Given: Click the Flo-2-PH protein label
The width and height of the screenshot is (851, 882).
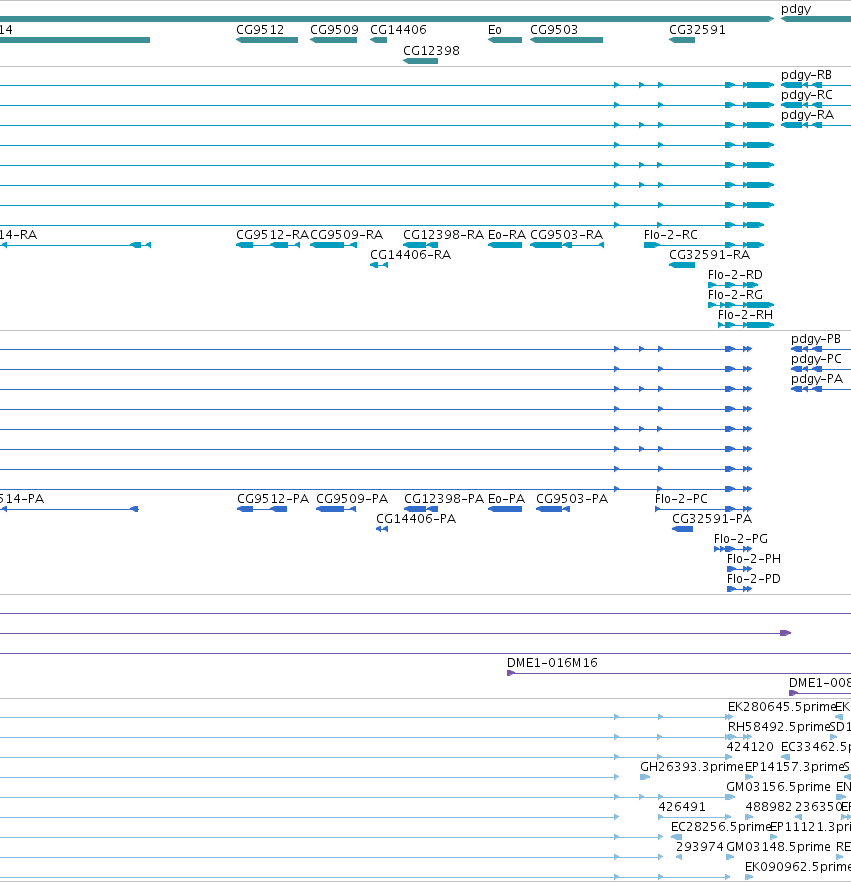Looking at the screenshot, I should click(x=754, y=559).
